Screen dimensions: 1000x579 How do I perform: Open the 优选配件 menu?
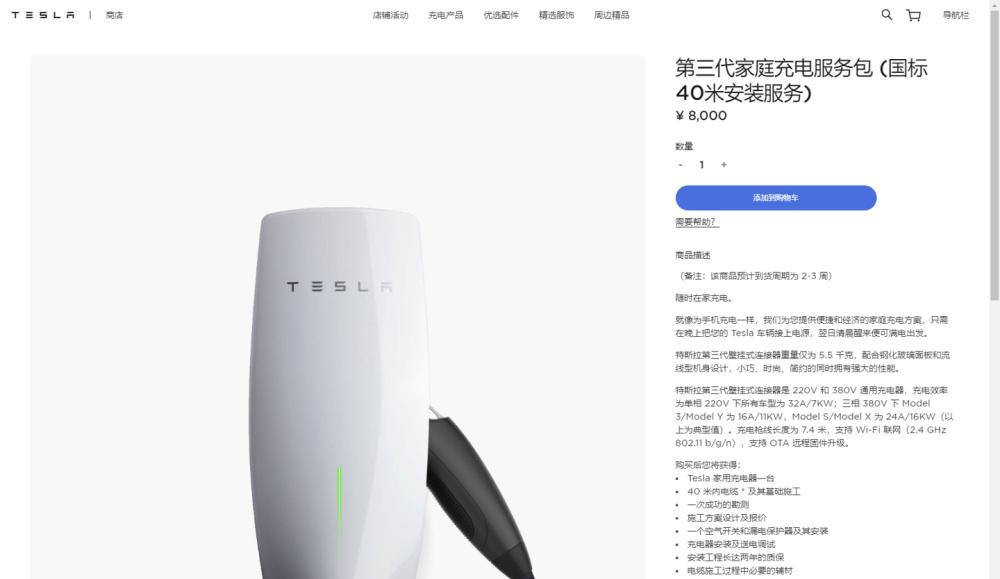(501, 15)
